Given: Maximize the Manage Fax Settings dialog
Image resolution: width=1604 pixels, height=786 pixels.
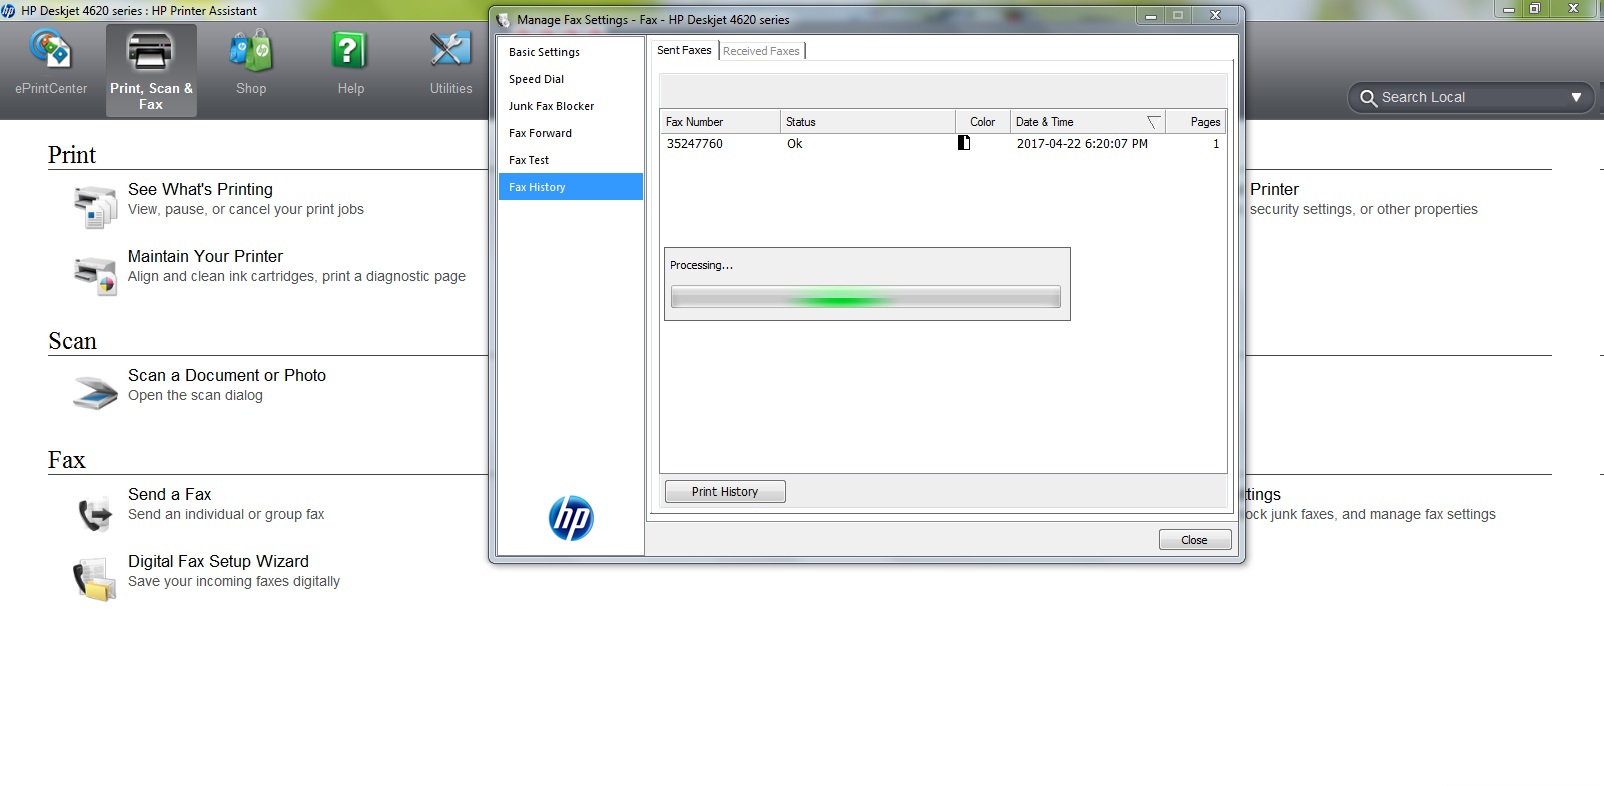Looking at the screenshot, I should pos(1178,15).
